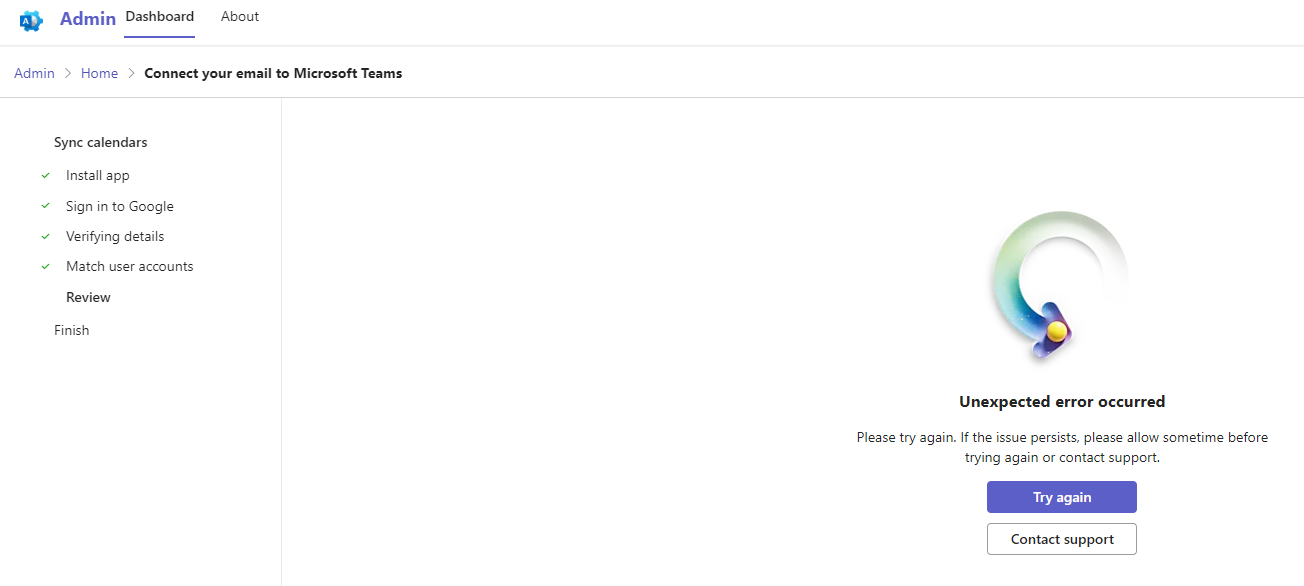Click the chevron separator after Admin breadcrumb
Viewport: 1304px width, 586px height.
[x=68, y=73]
